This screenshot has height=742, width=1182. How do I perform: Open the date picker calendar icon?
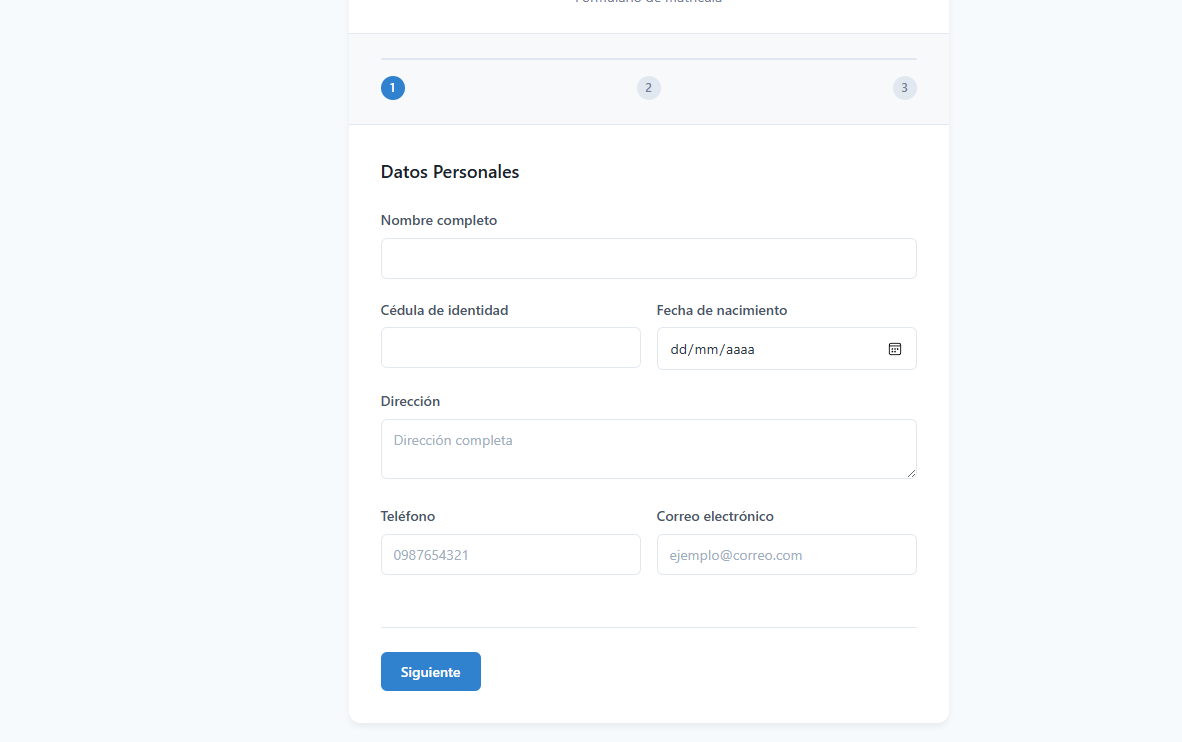895,349
